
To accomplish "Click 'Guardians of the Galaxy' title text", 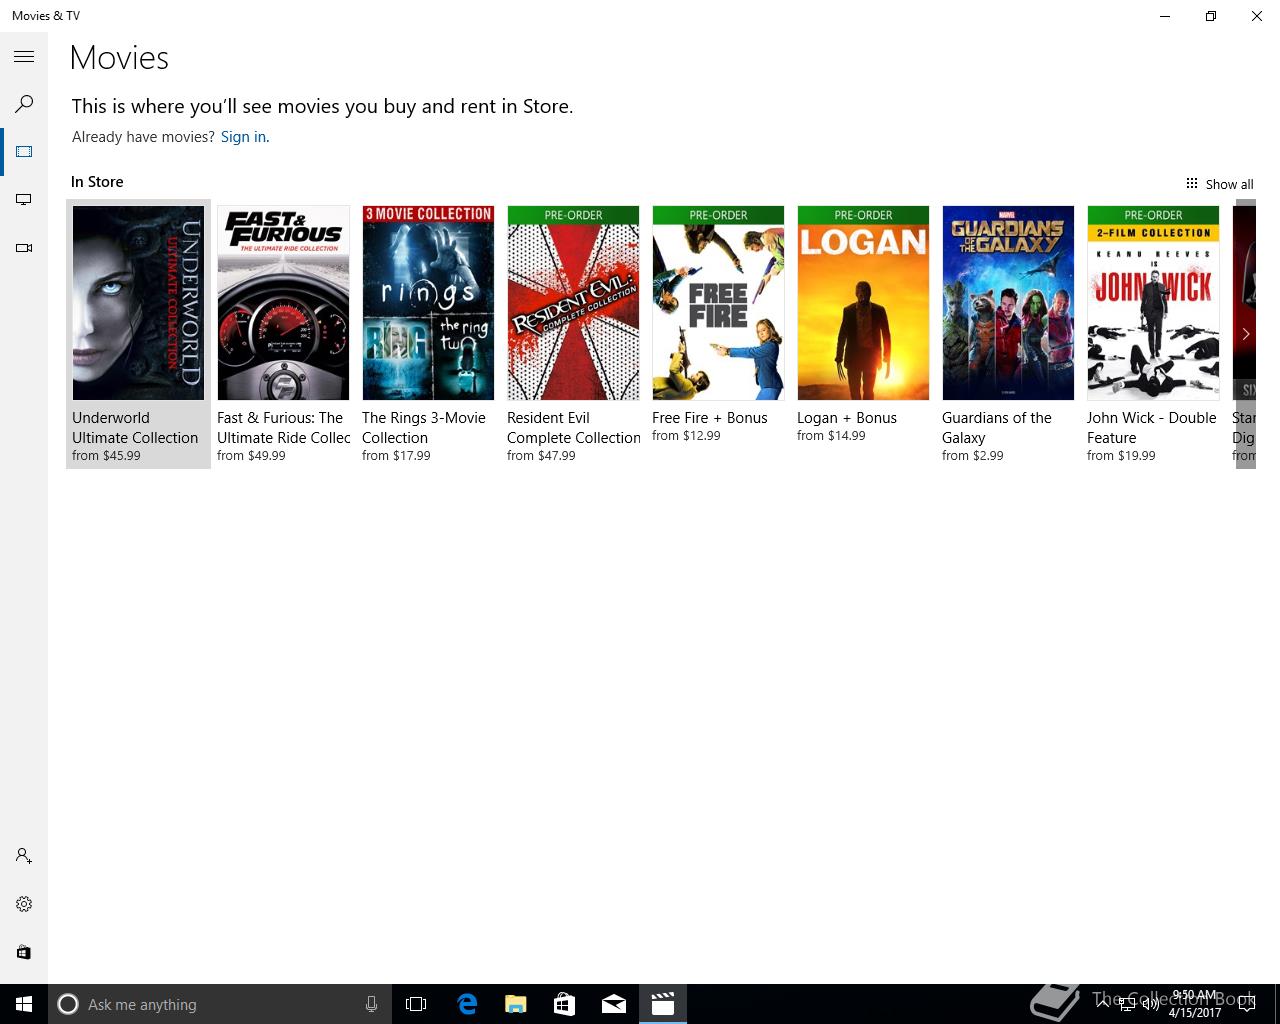I will [x=997, y=428].
